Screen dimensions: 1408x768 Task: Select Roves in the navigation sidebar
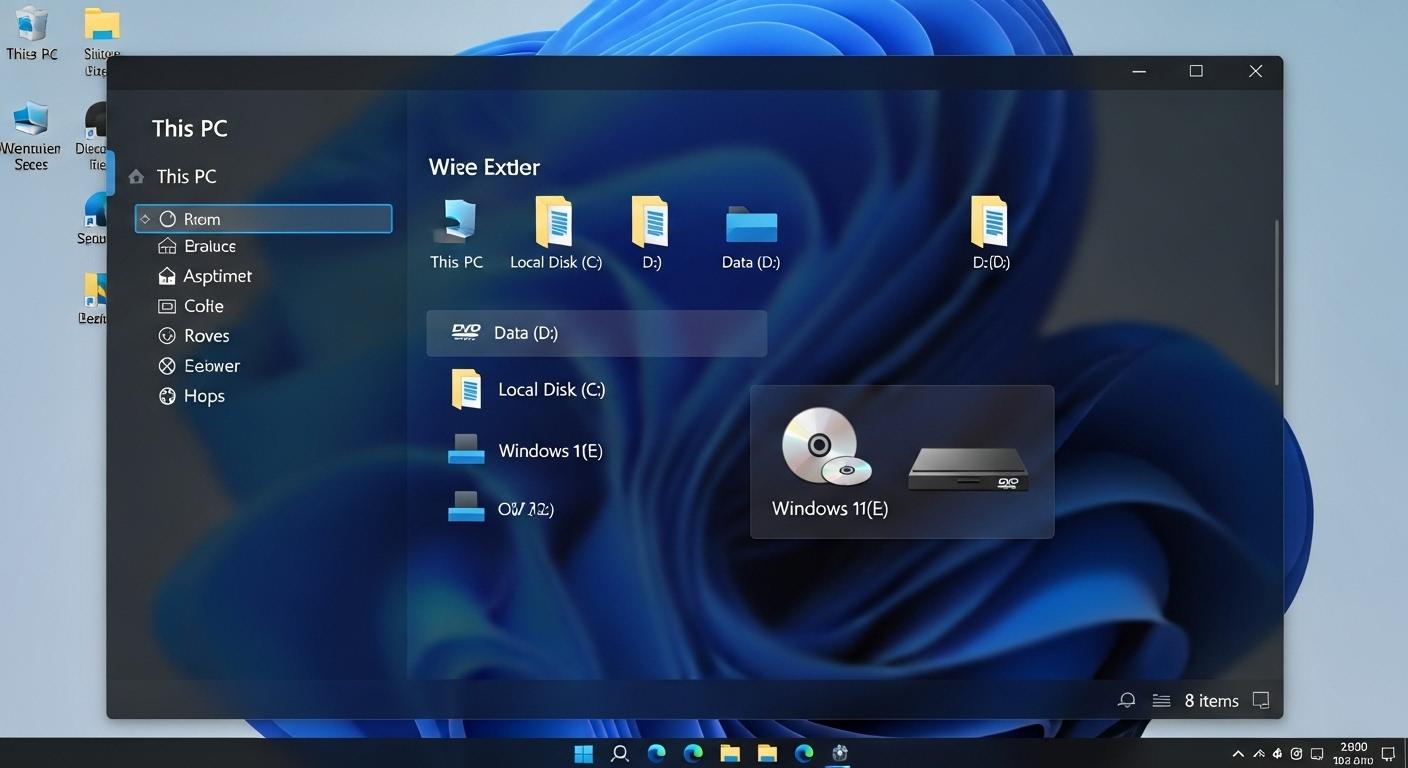206,336
